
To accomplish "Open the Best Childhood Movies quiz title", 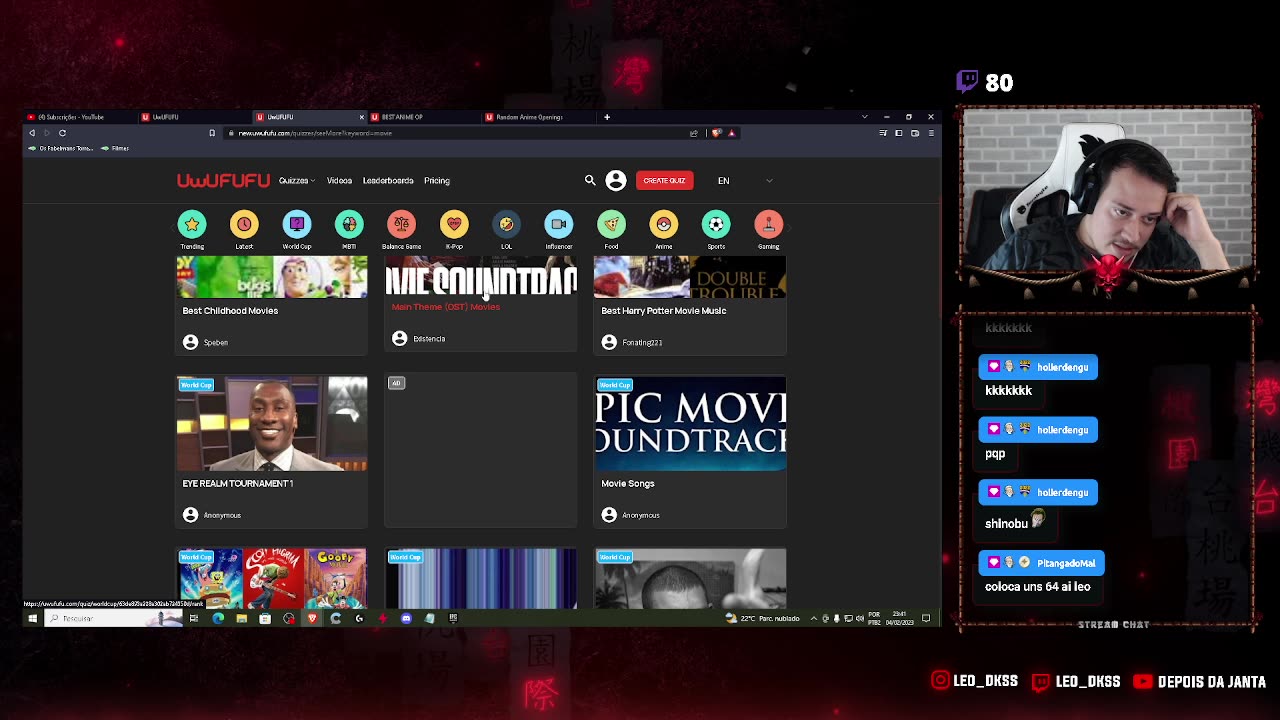I will [x=230, y=311].
